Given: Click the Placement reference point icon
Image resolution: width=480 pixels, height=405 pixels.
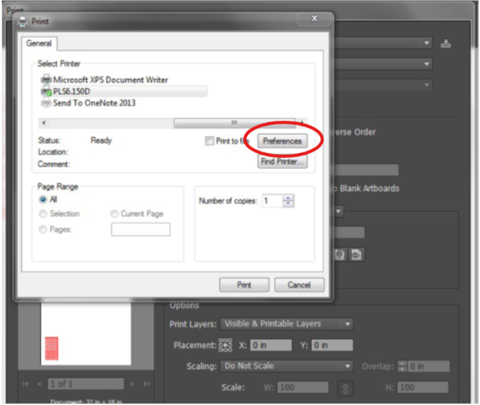Looking at the screenshot, I should coord(225,345).
